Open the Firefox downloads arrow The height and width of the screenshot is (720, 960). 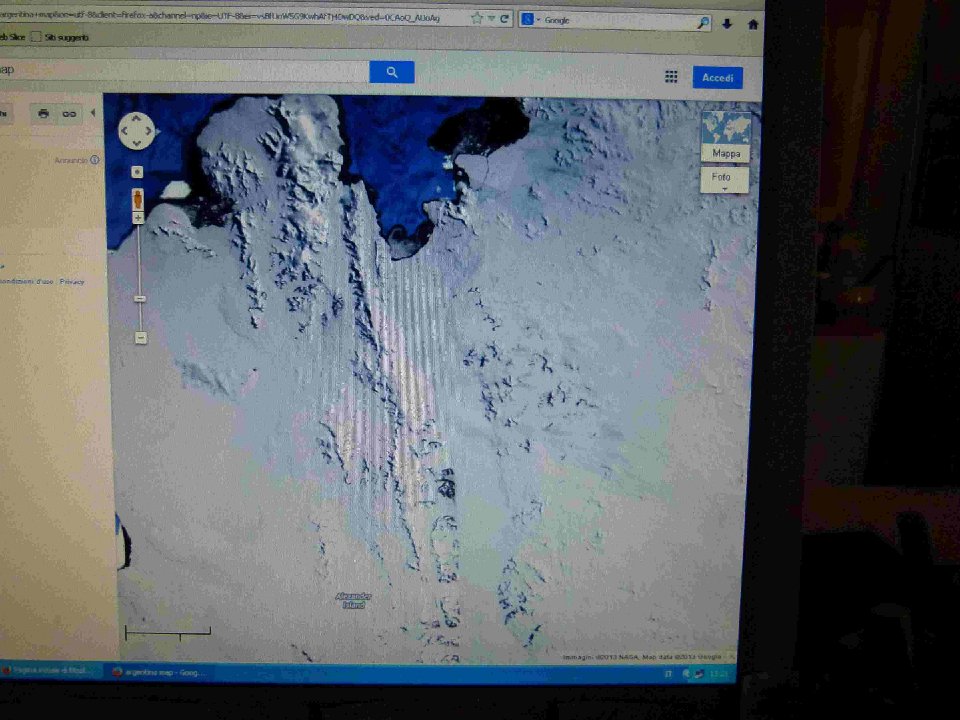pos(727,24)
